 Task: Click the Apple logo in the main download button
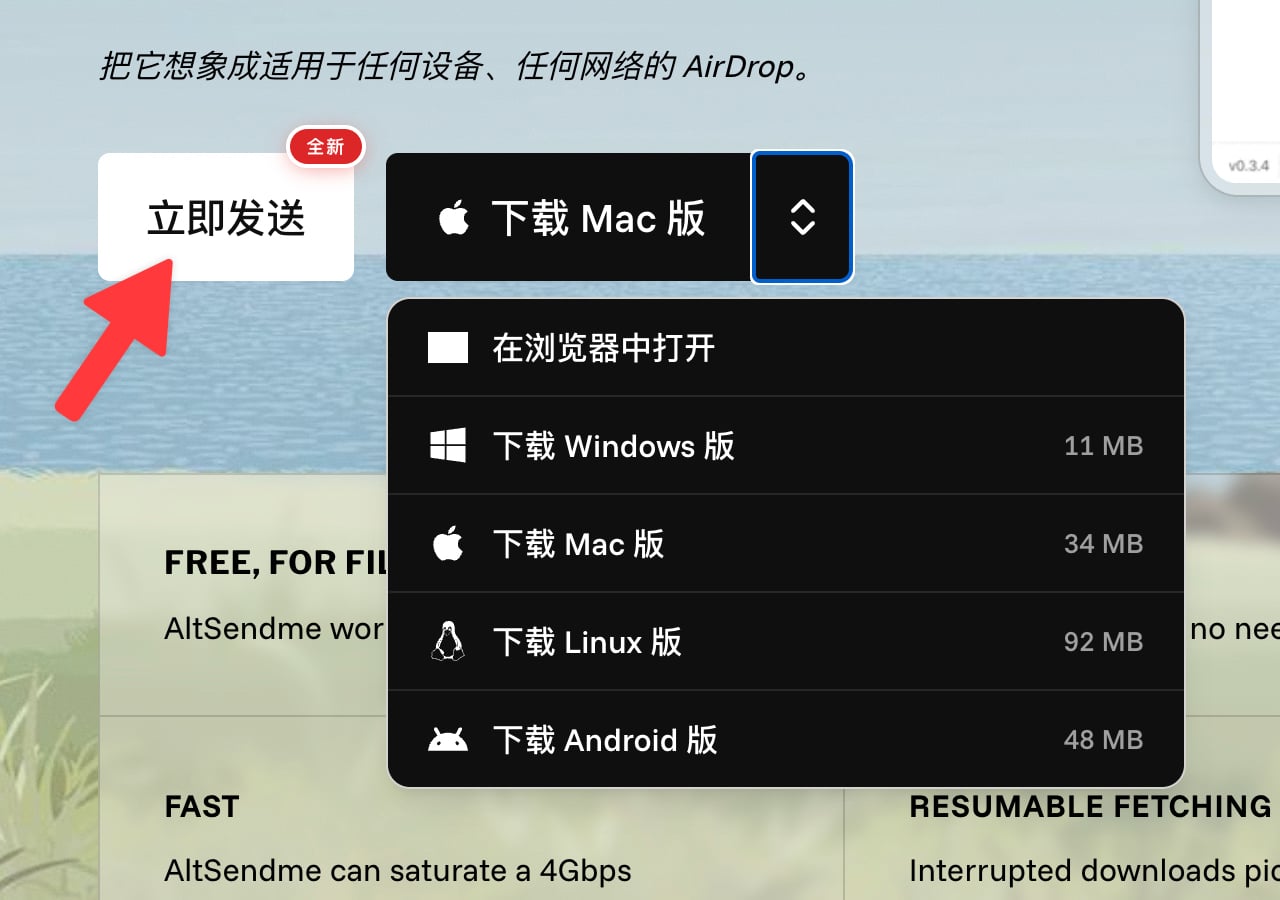click(454, 217)
